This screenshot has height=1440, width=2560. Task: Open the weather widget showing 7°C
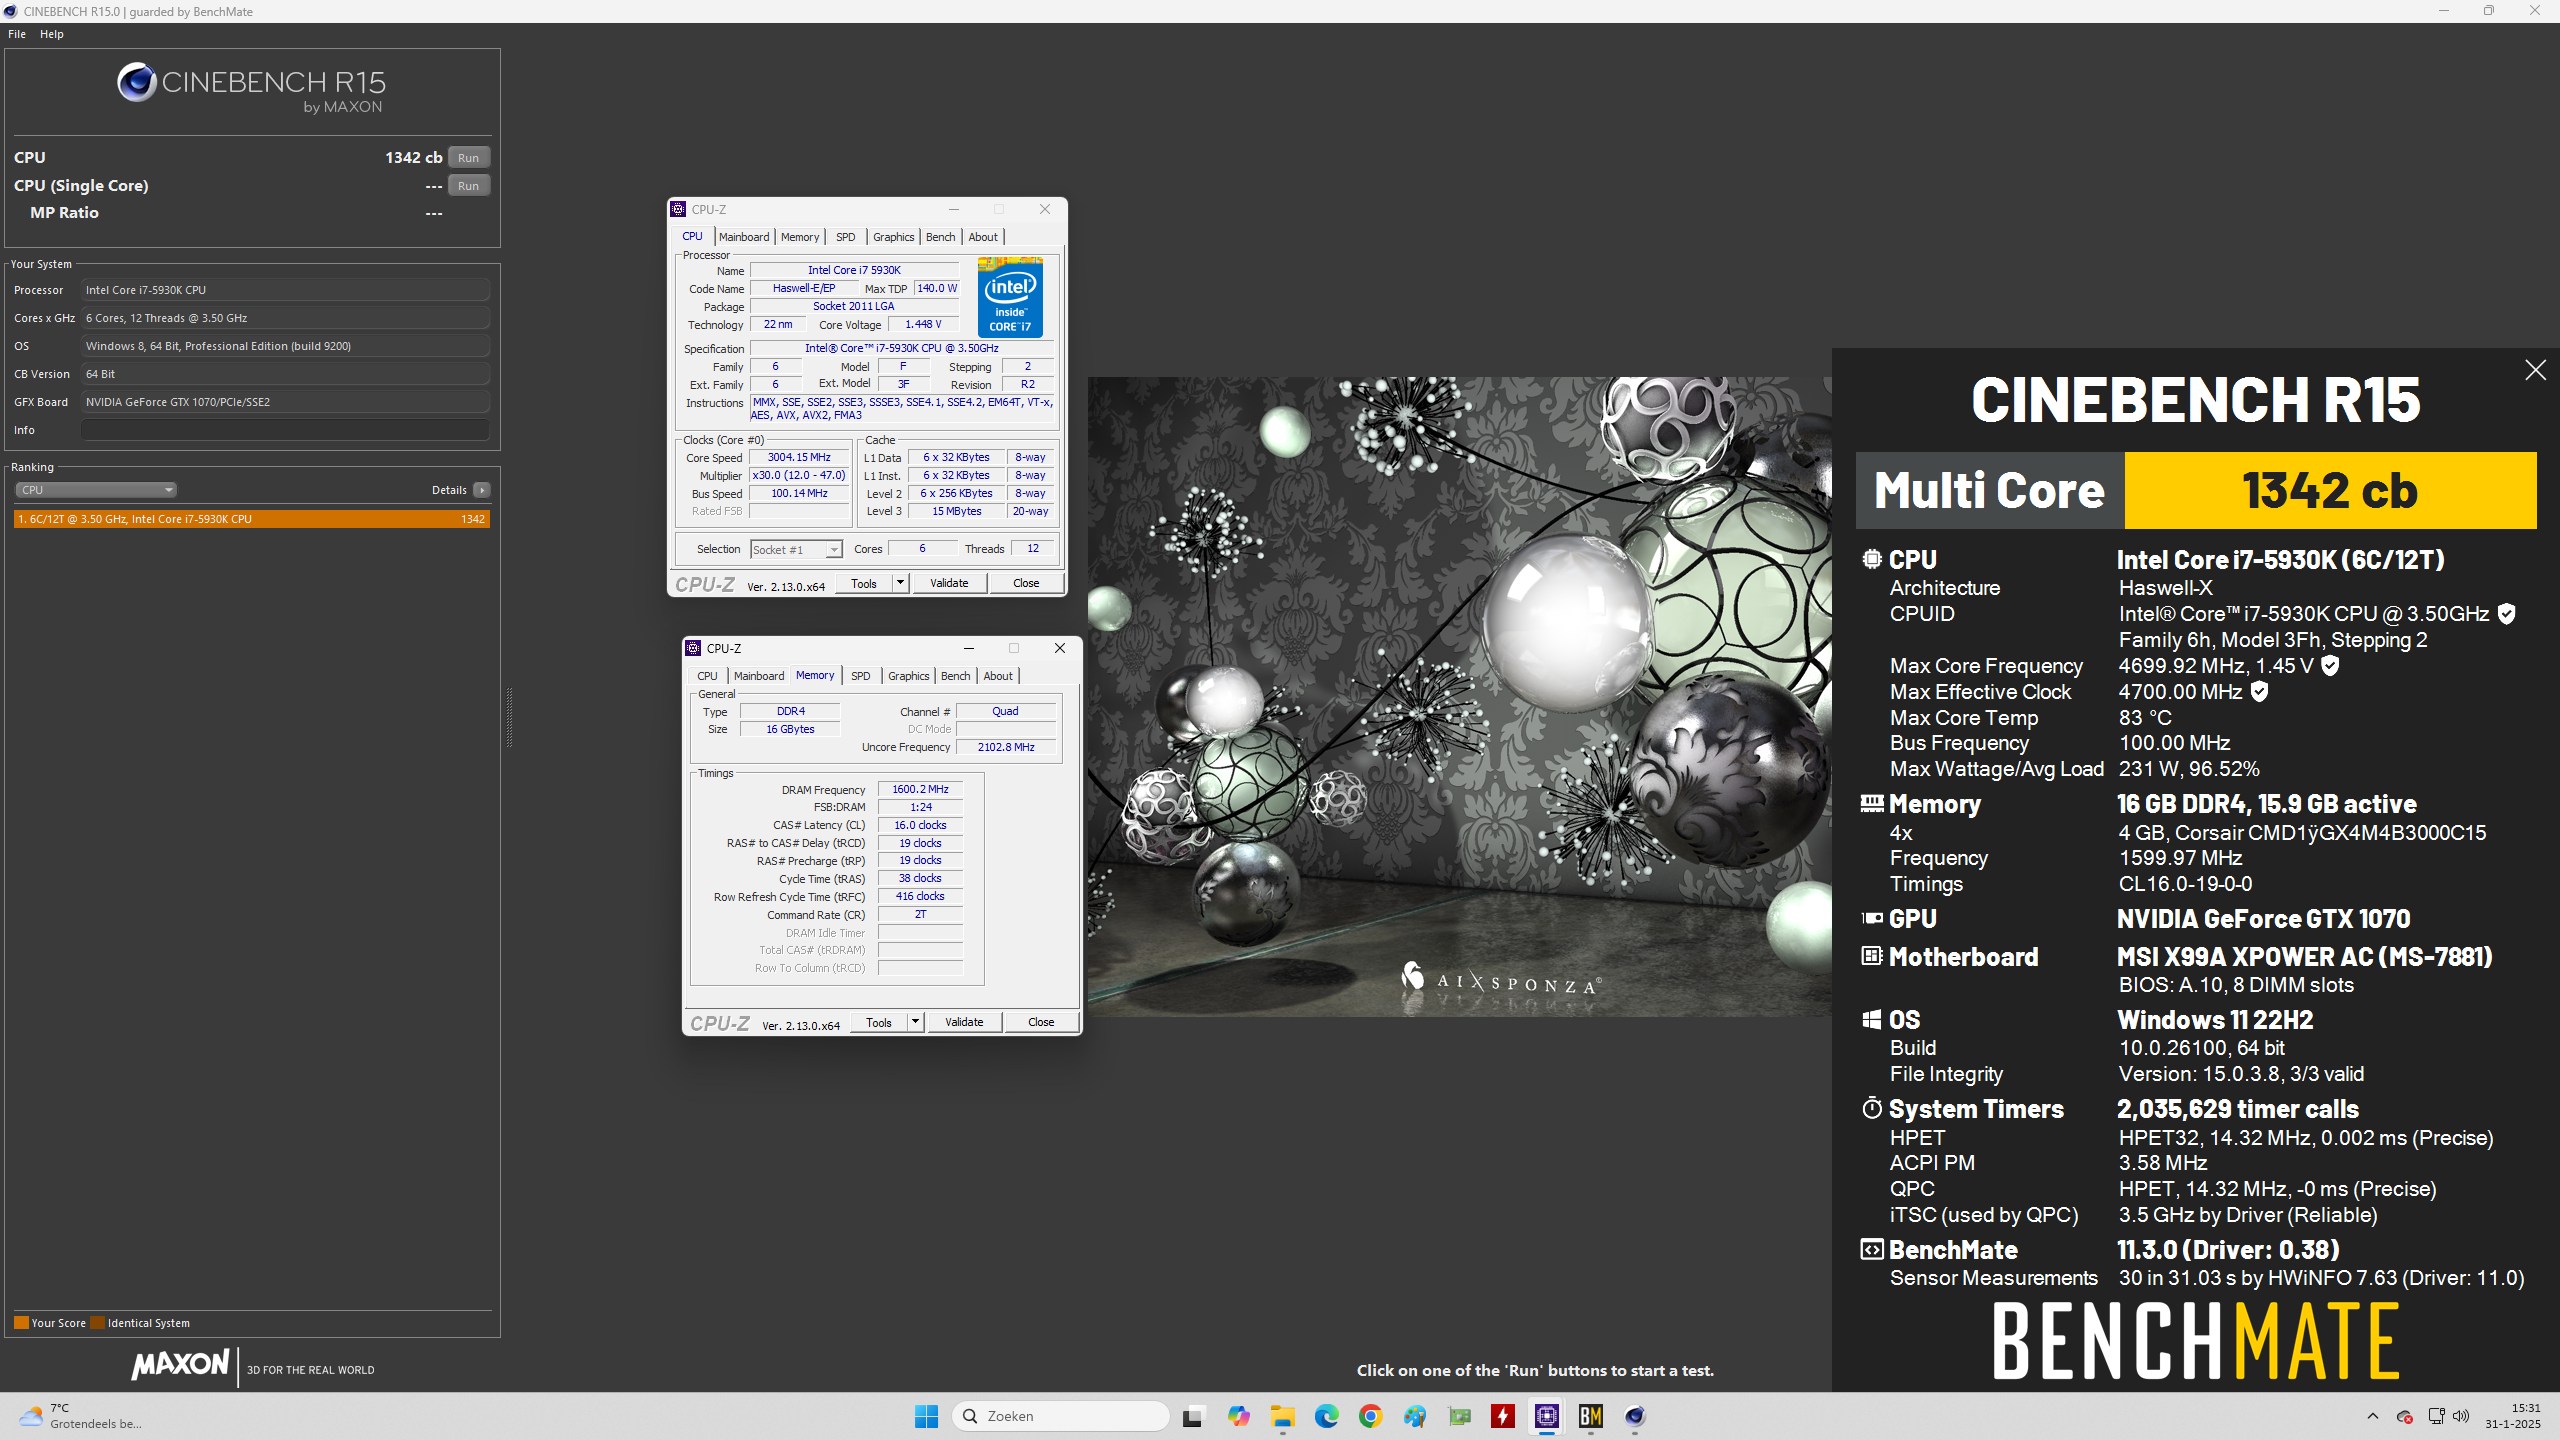(81, 1416)
